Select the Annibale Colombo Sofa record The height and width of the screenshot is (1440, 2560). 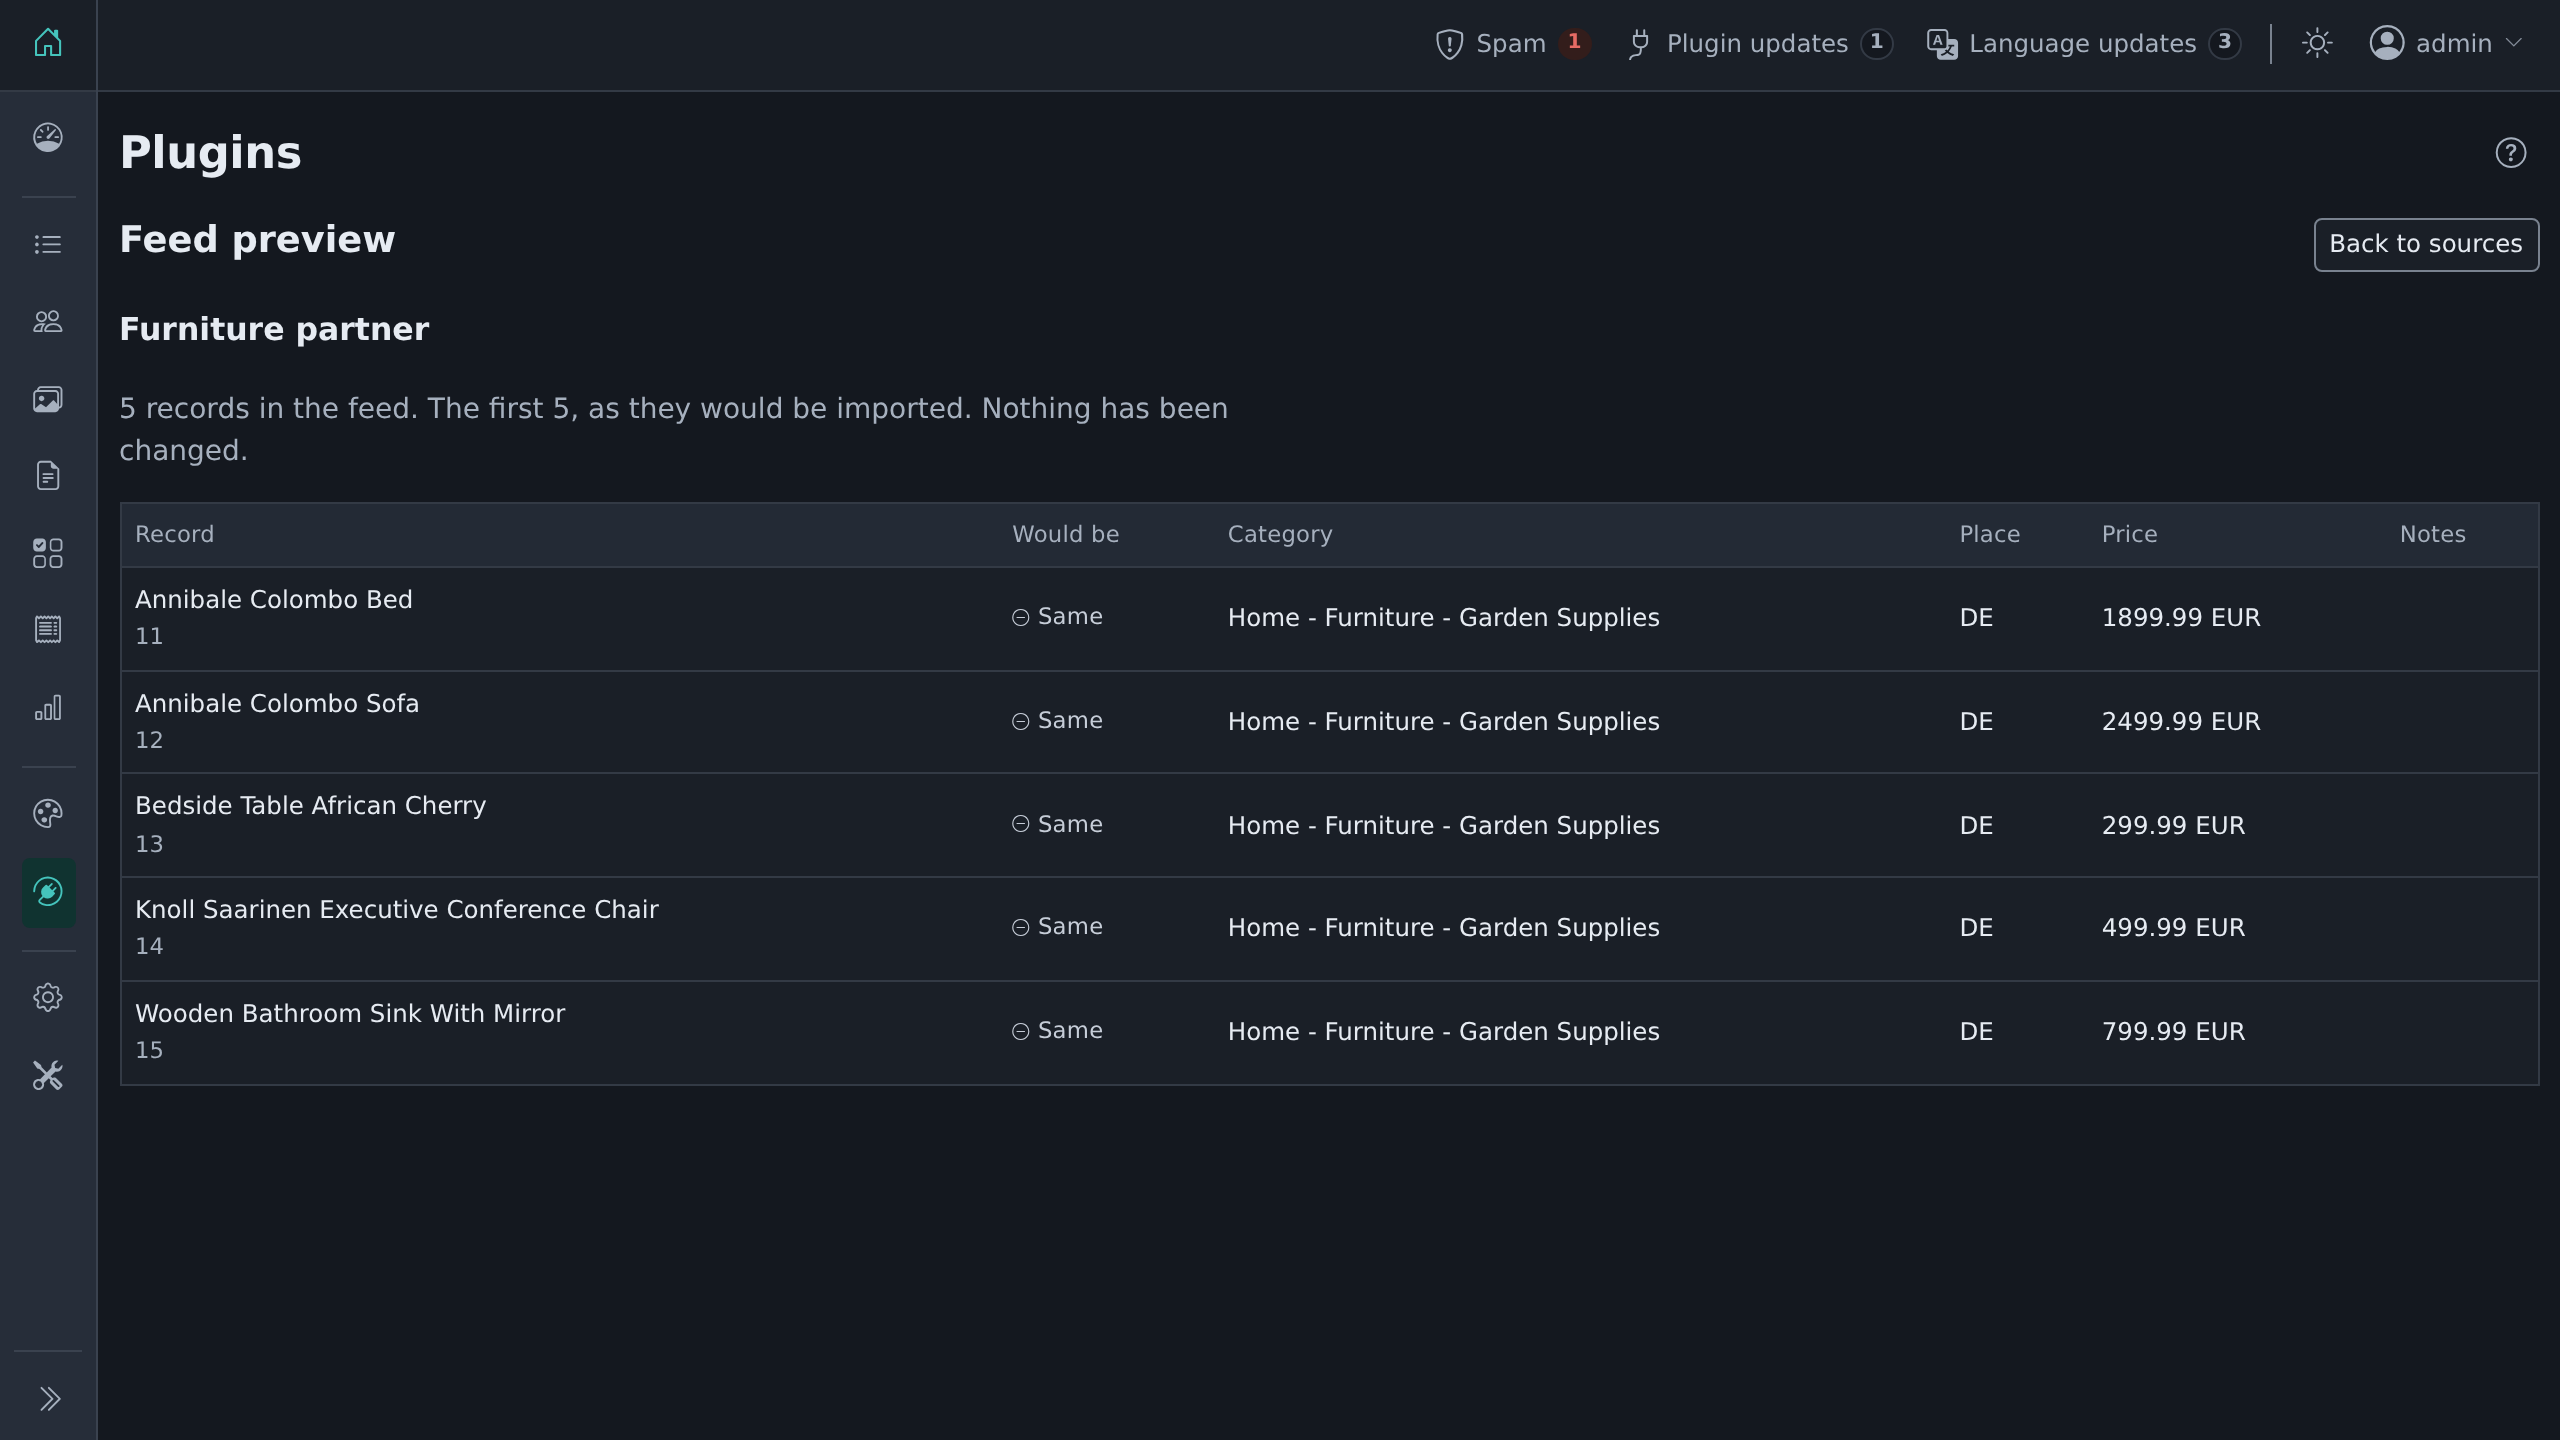(x=277, y=703)
